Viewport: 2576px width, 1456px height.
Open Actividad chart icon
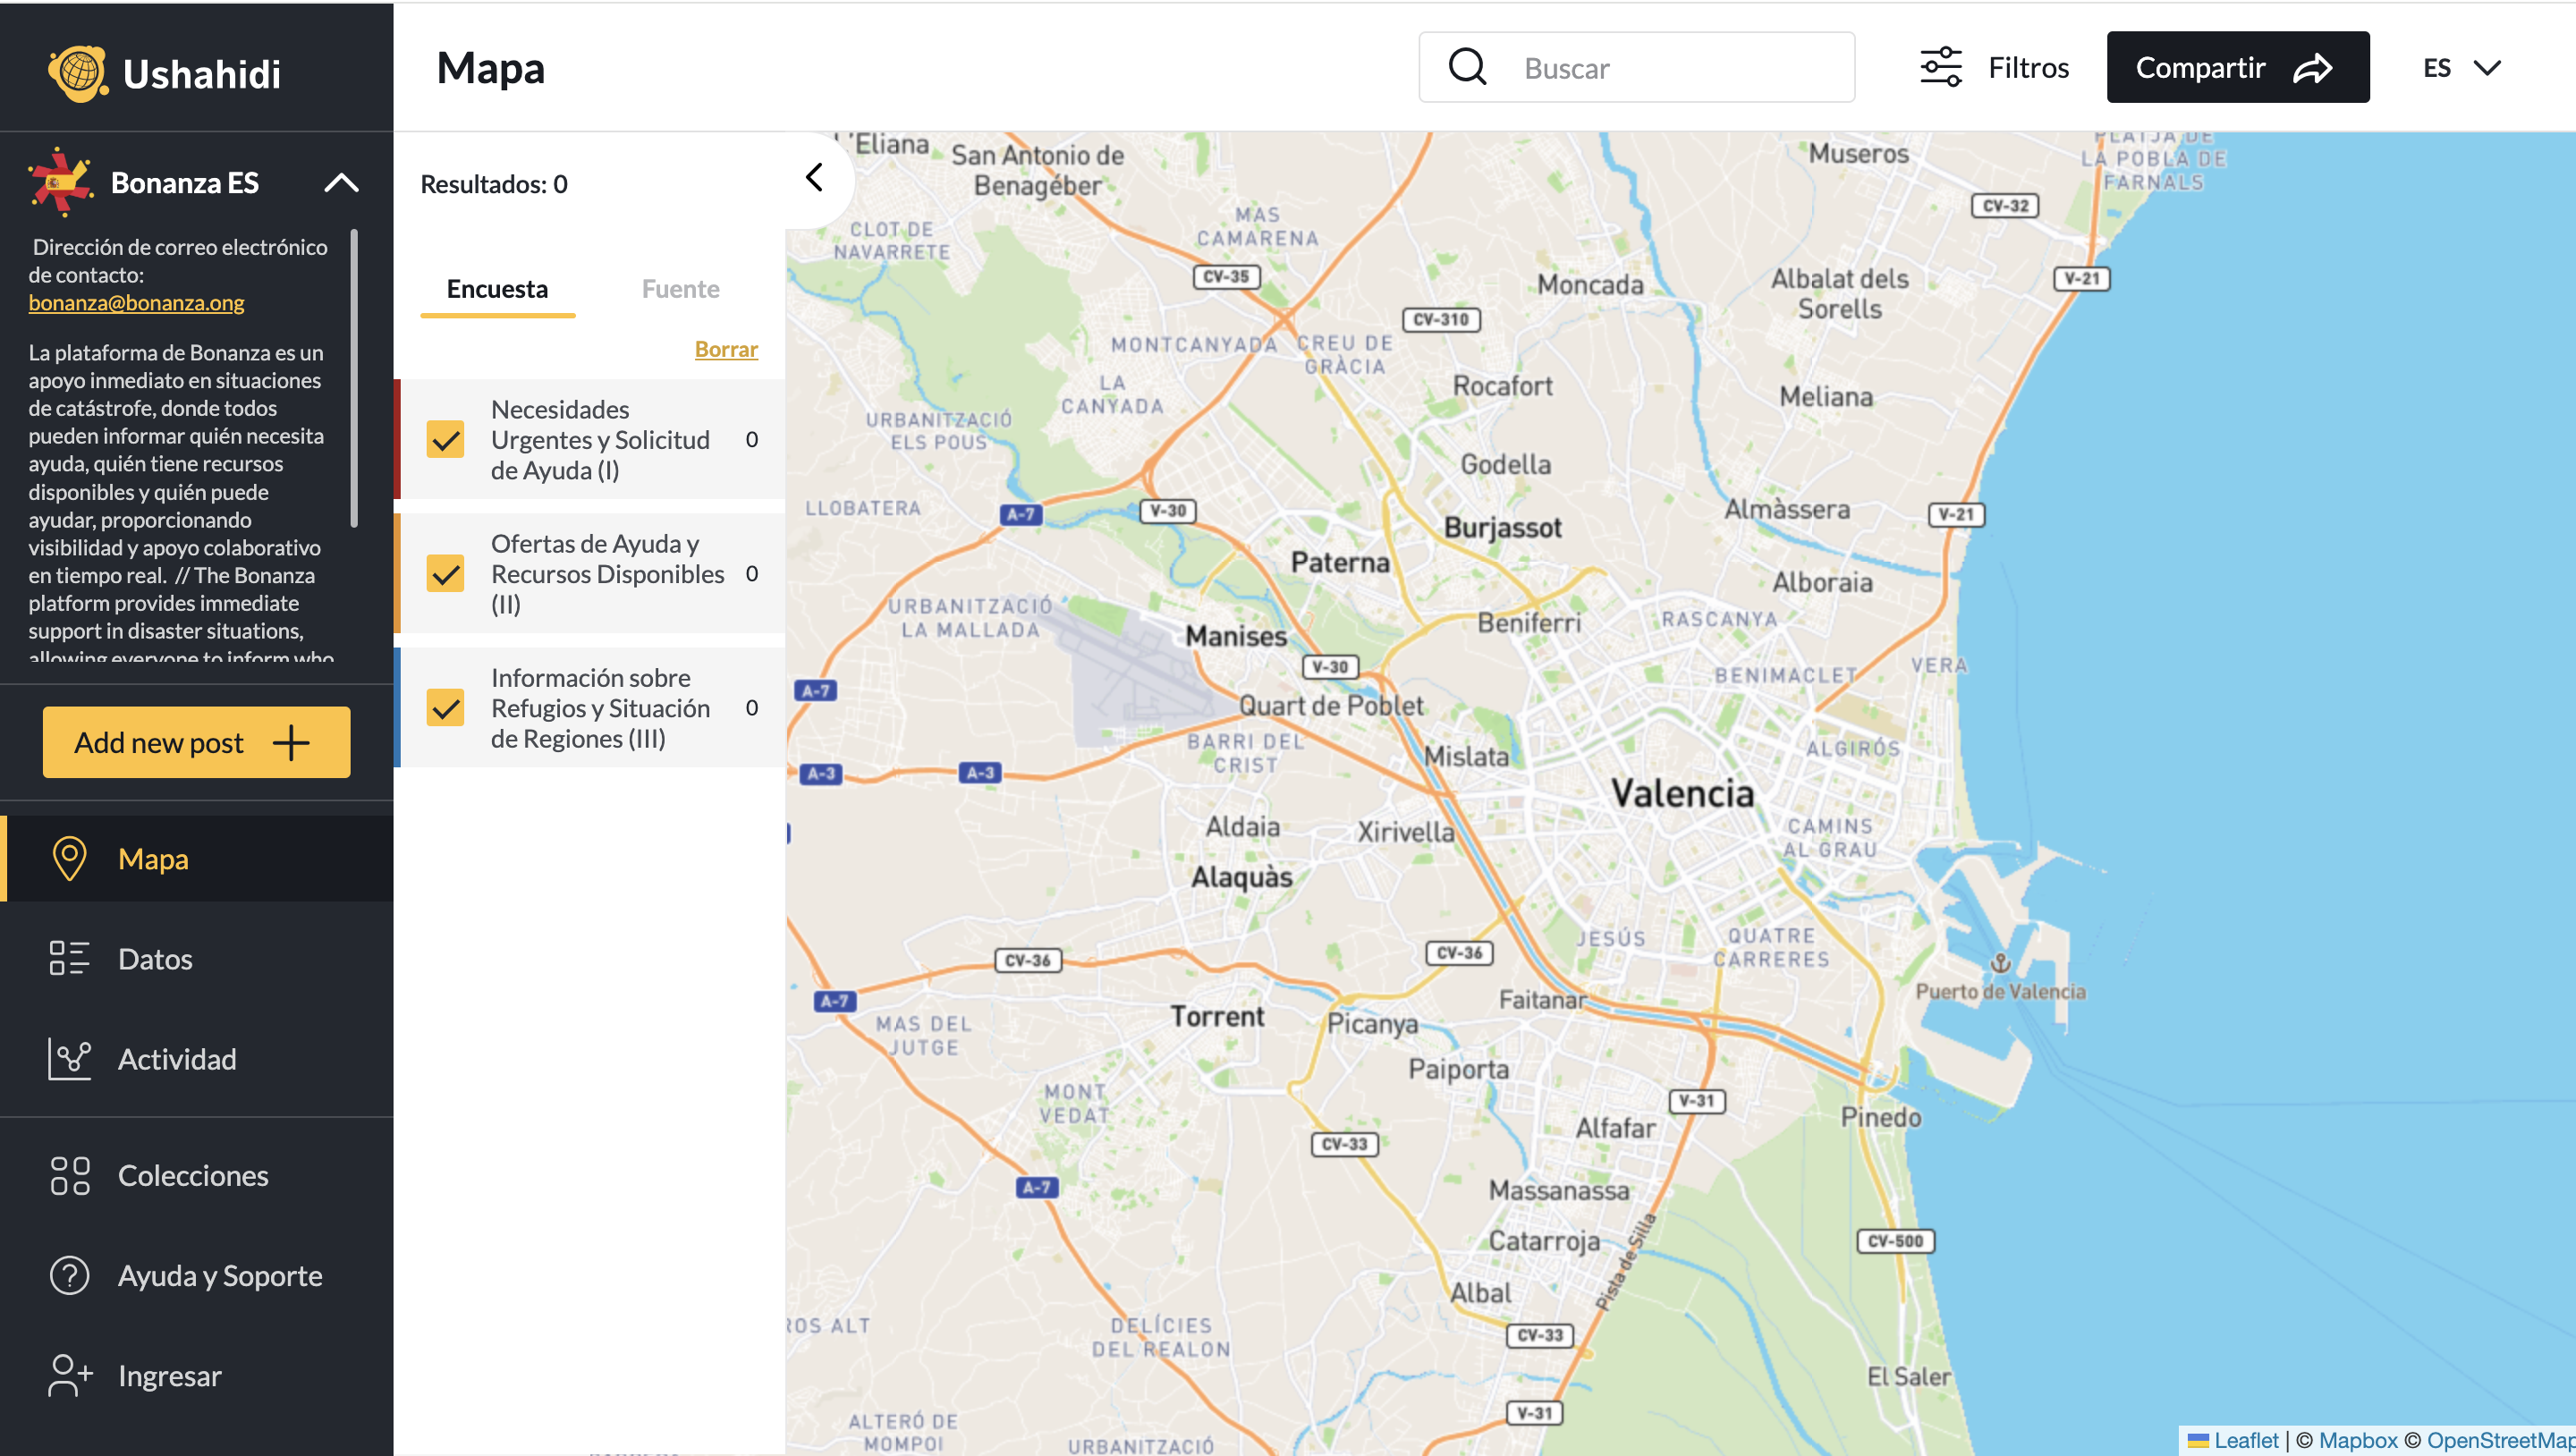pos(69,1058)
